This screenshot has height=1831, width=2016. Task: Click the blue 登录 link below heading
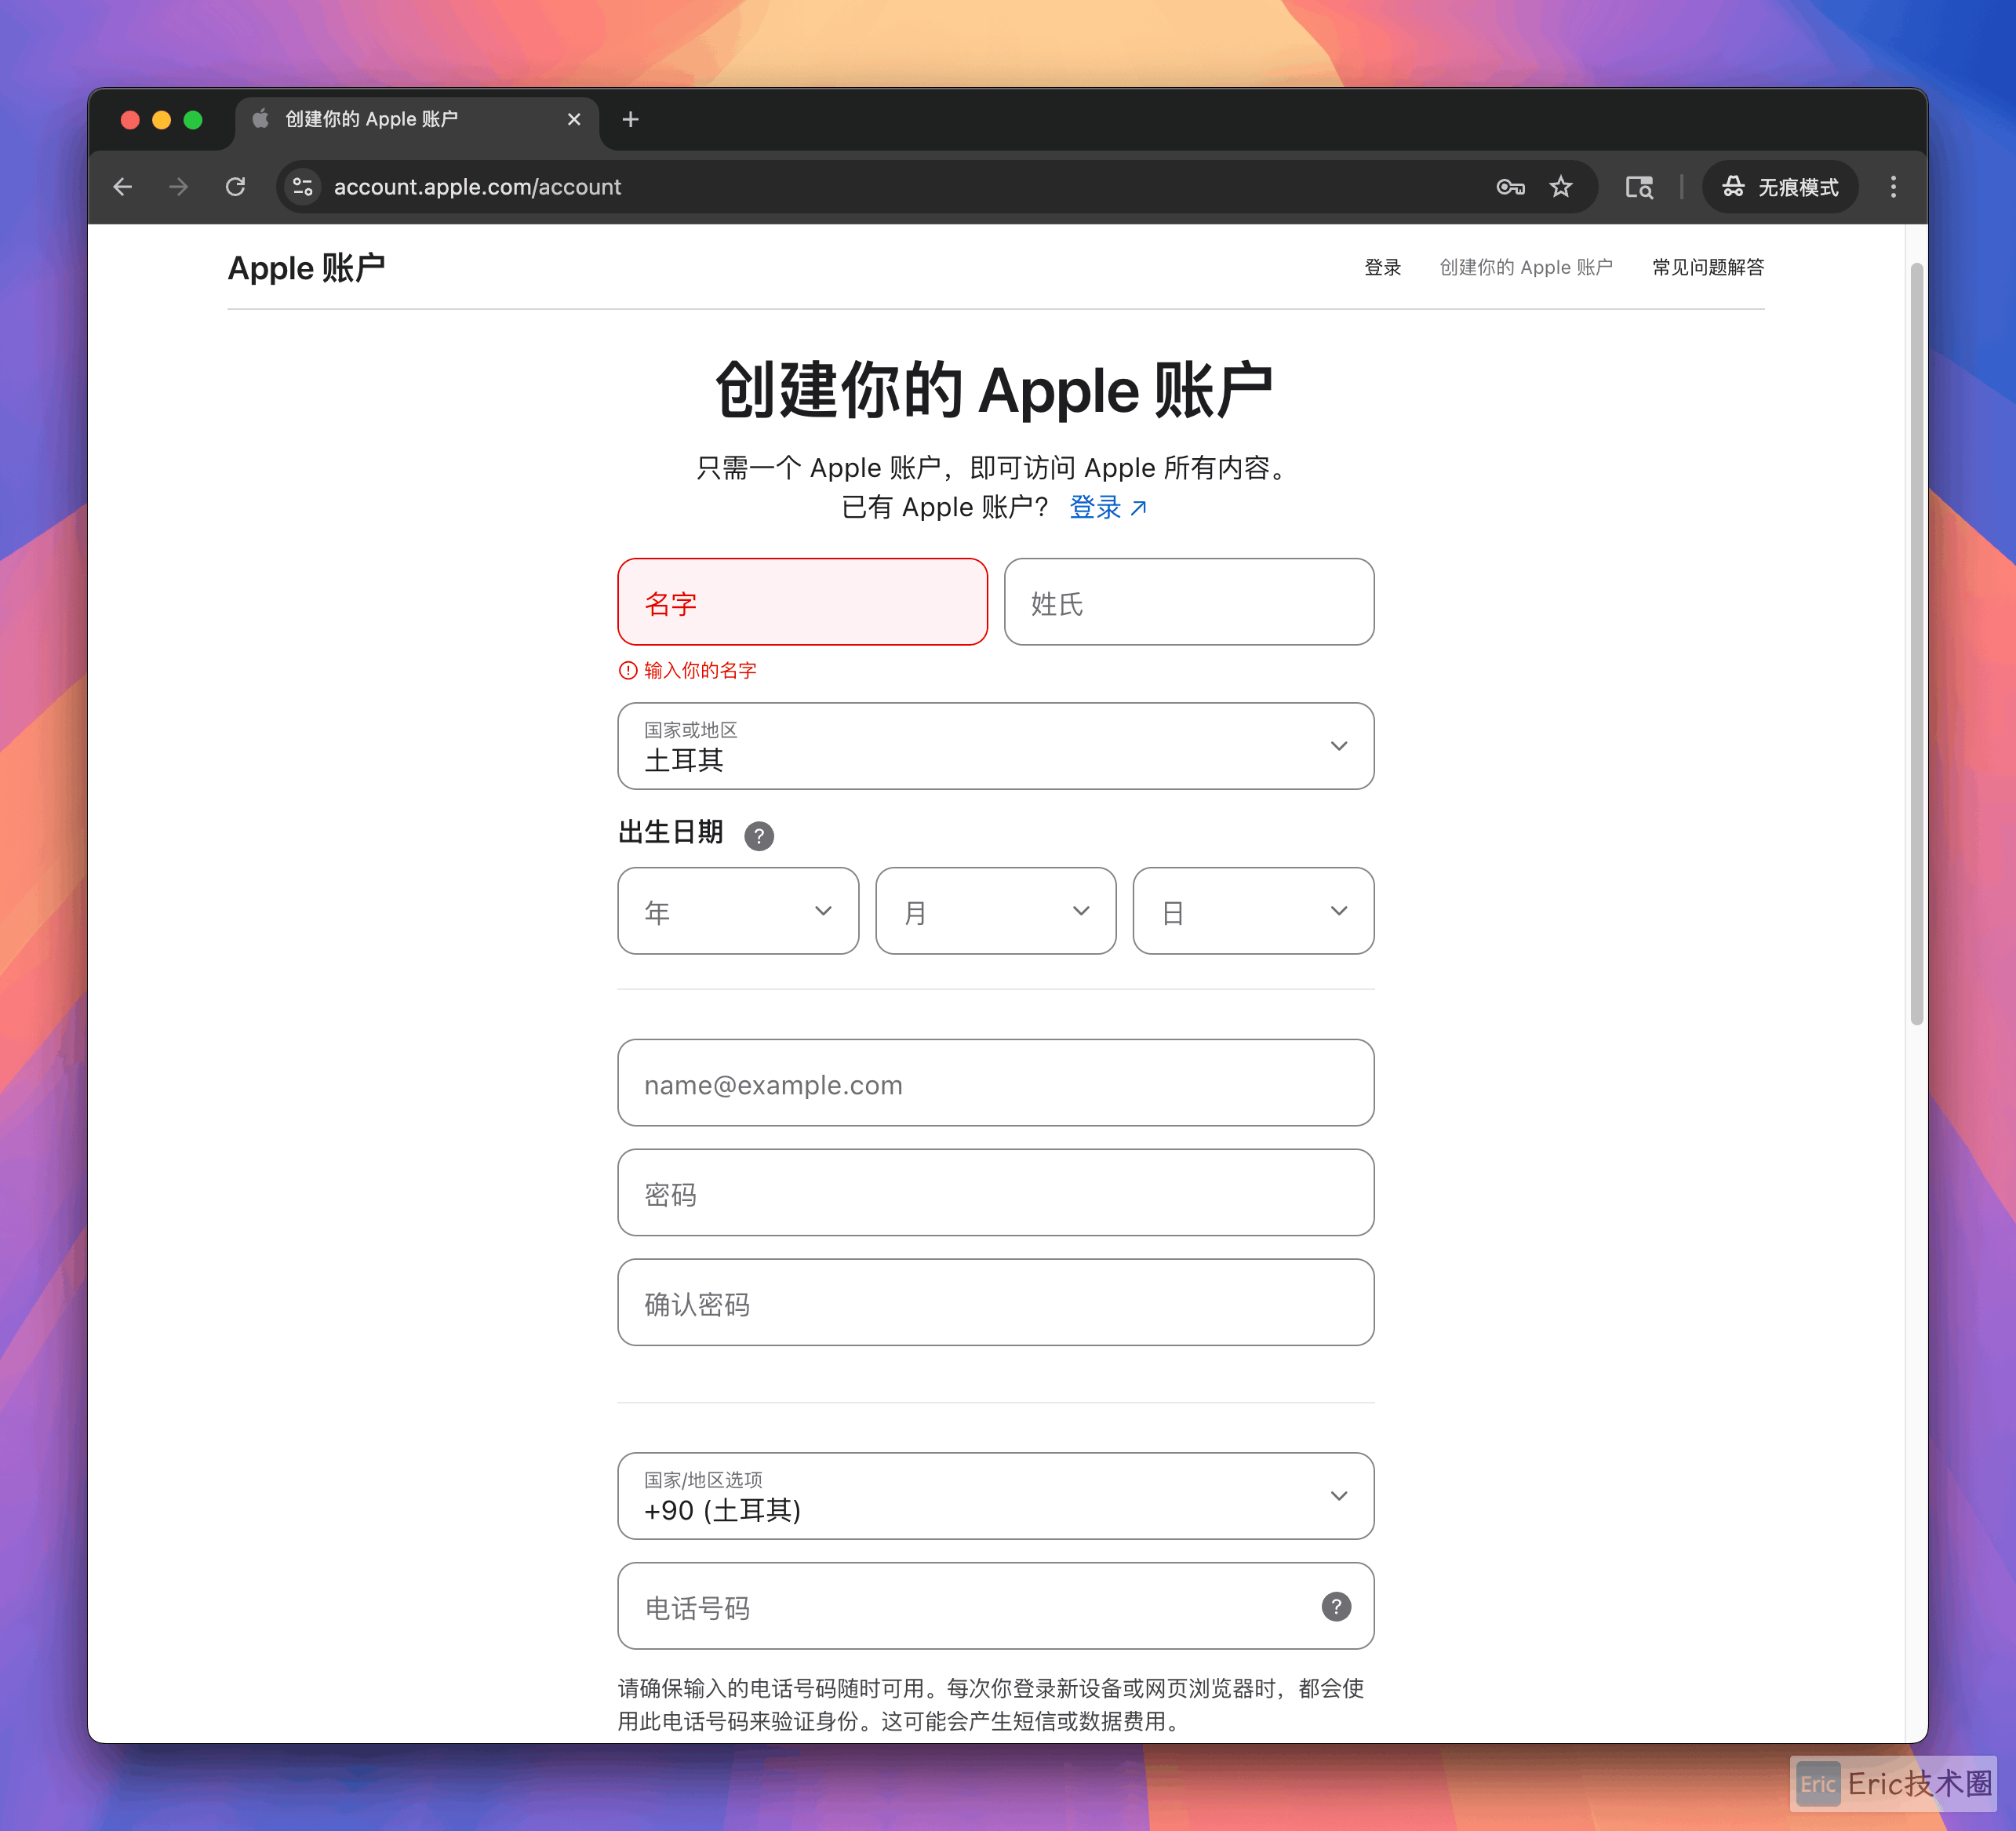point(1108,507)
